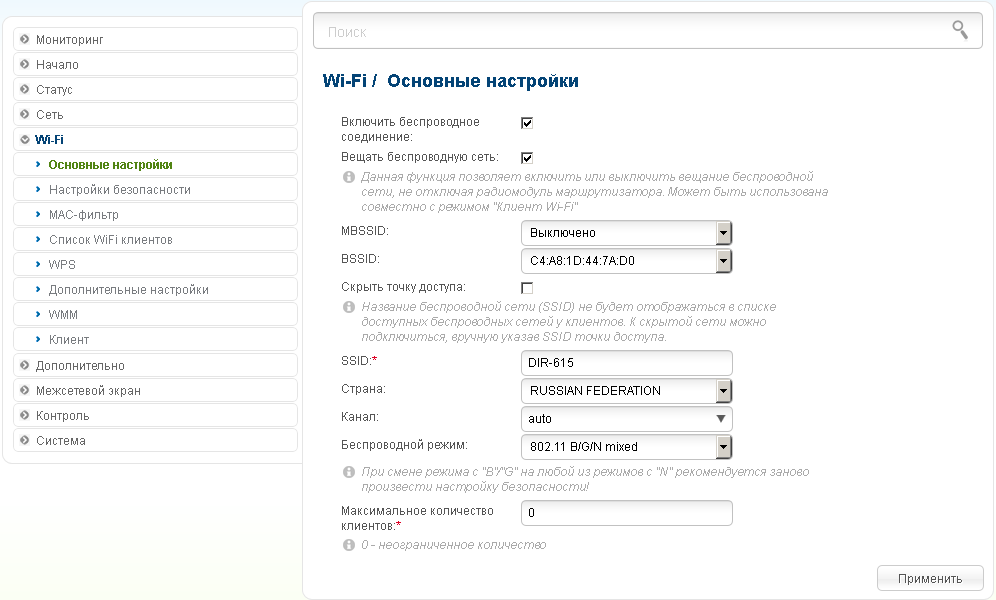Image resolution: width=996 pixels, height=600 pixels.
Task: Open the WPS menu item
Action: (62, 265)
